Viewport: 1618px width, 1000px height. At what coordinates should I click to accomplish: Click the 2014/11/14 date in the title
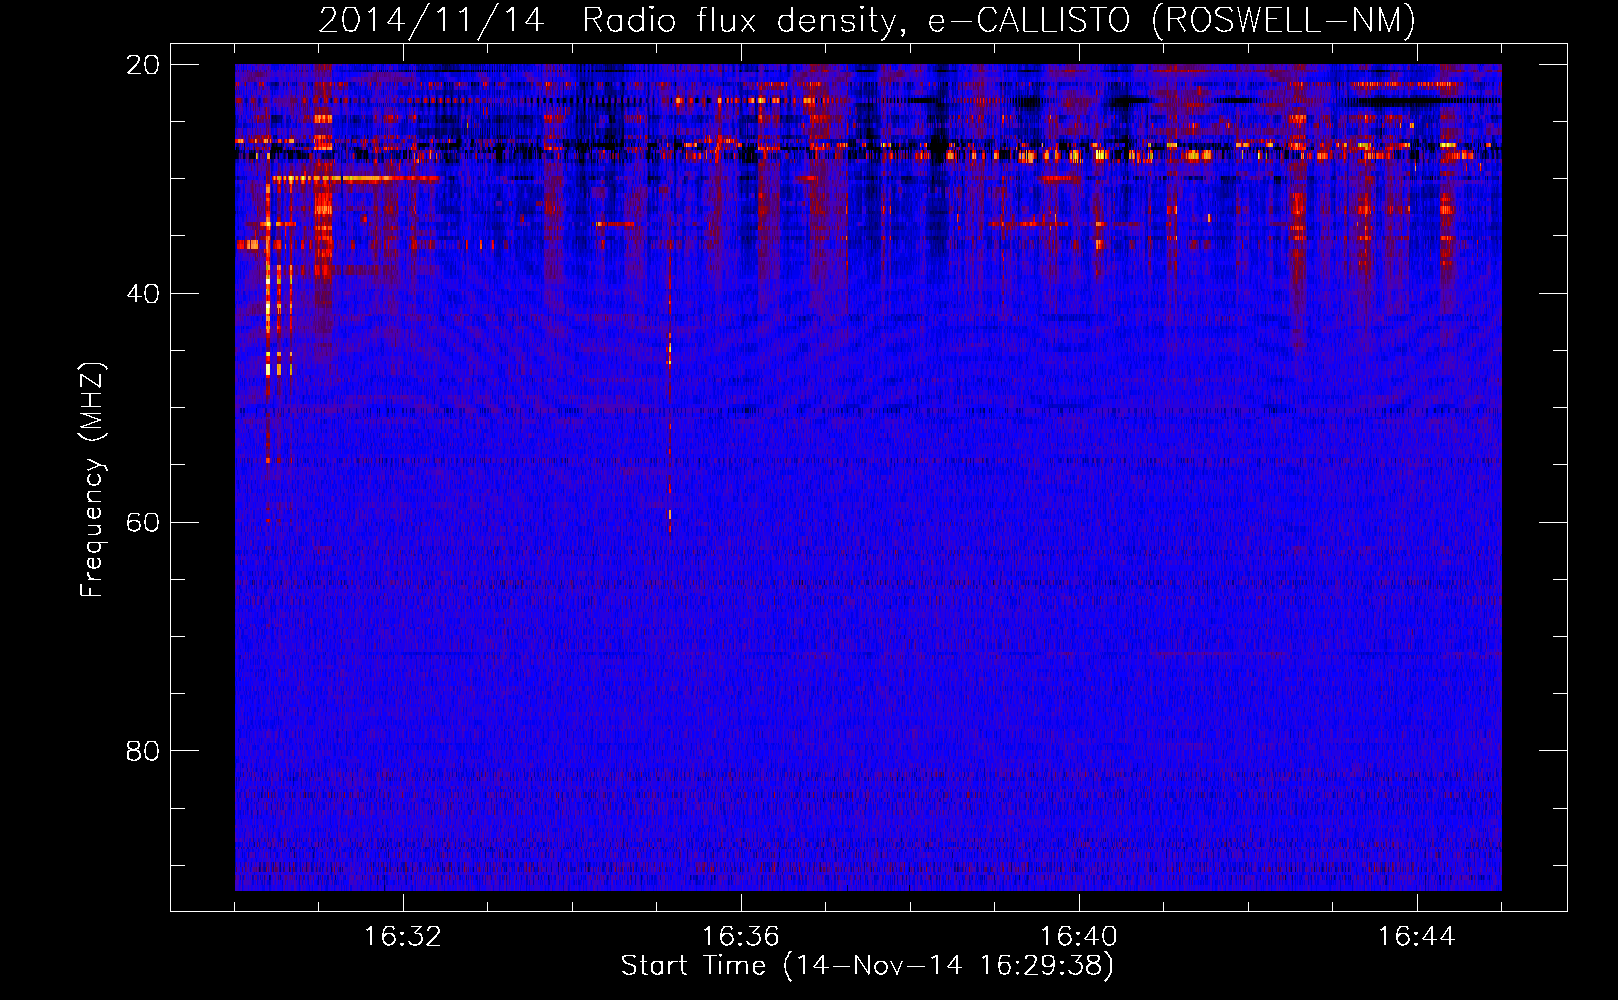431,20
